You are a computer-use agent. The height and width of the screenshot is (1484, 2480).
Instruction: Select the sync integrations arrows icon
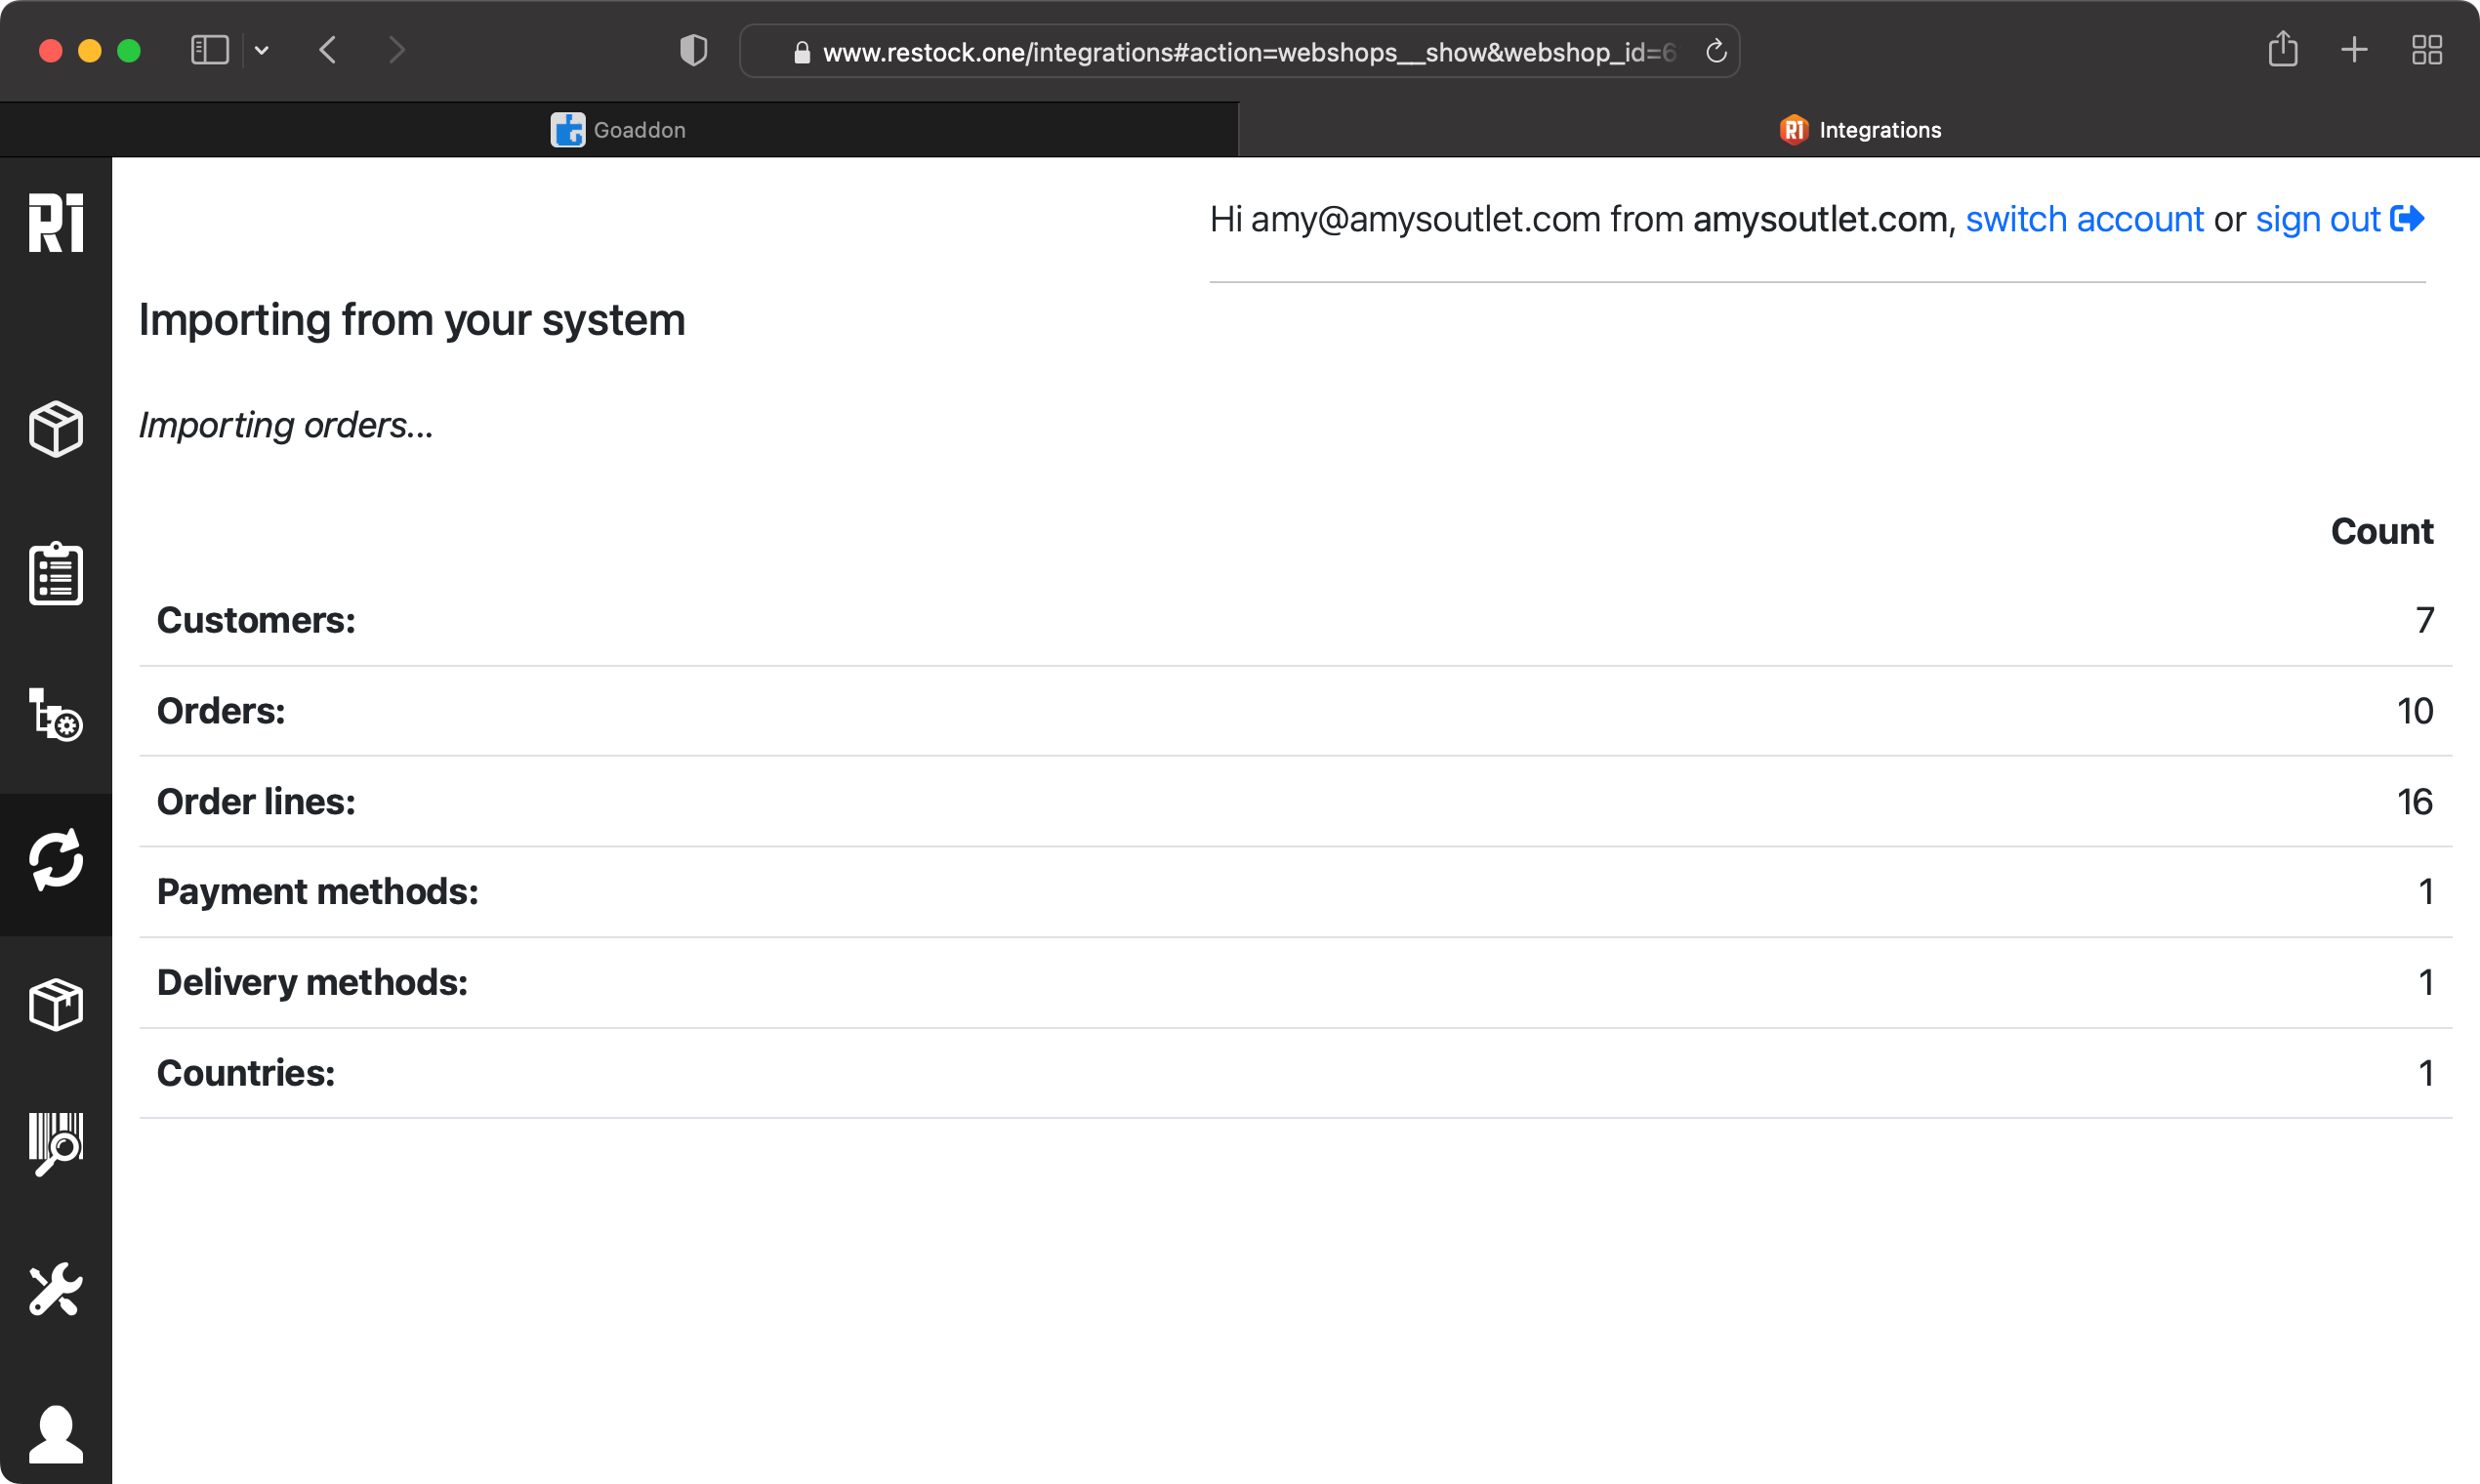coord(56,860)
